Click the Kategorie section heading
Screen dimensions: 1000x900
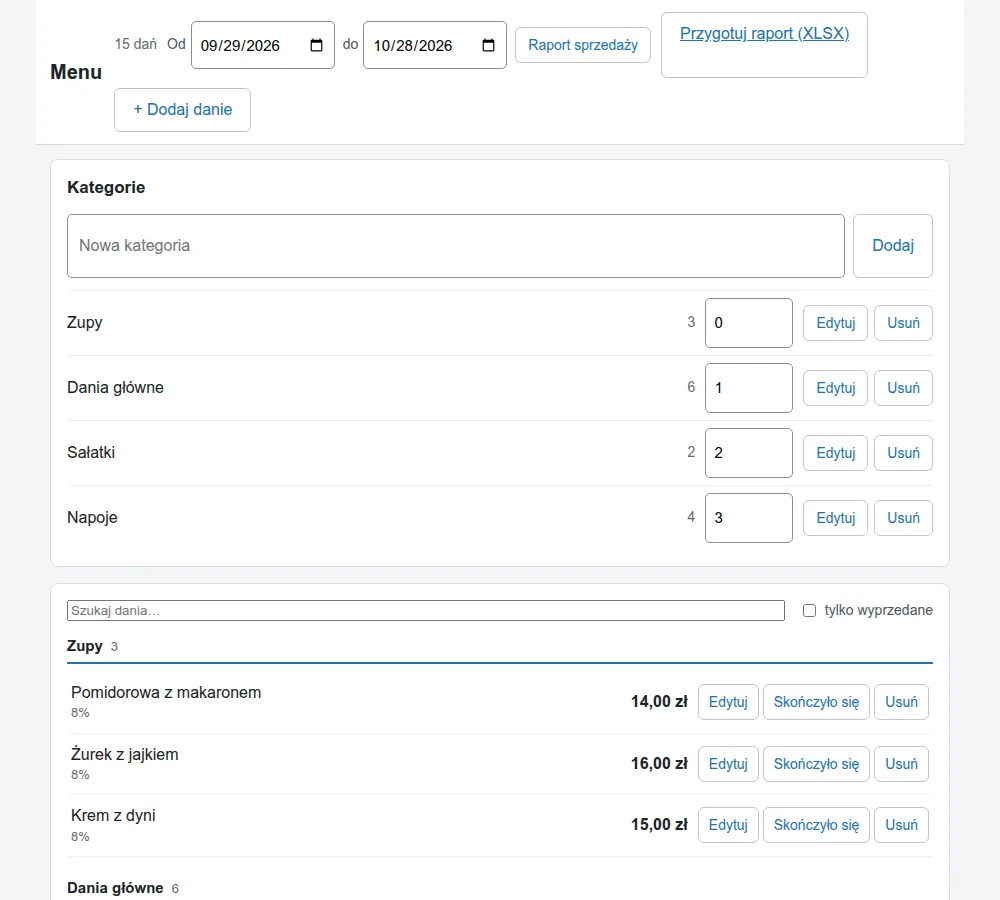tap(106, 188)
